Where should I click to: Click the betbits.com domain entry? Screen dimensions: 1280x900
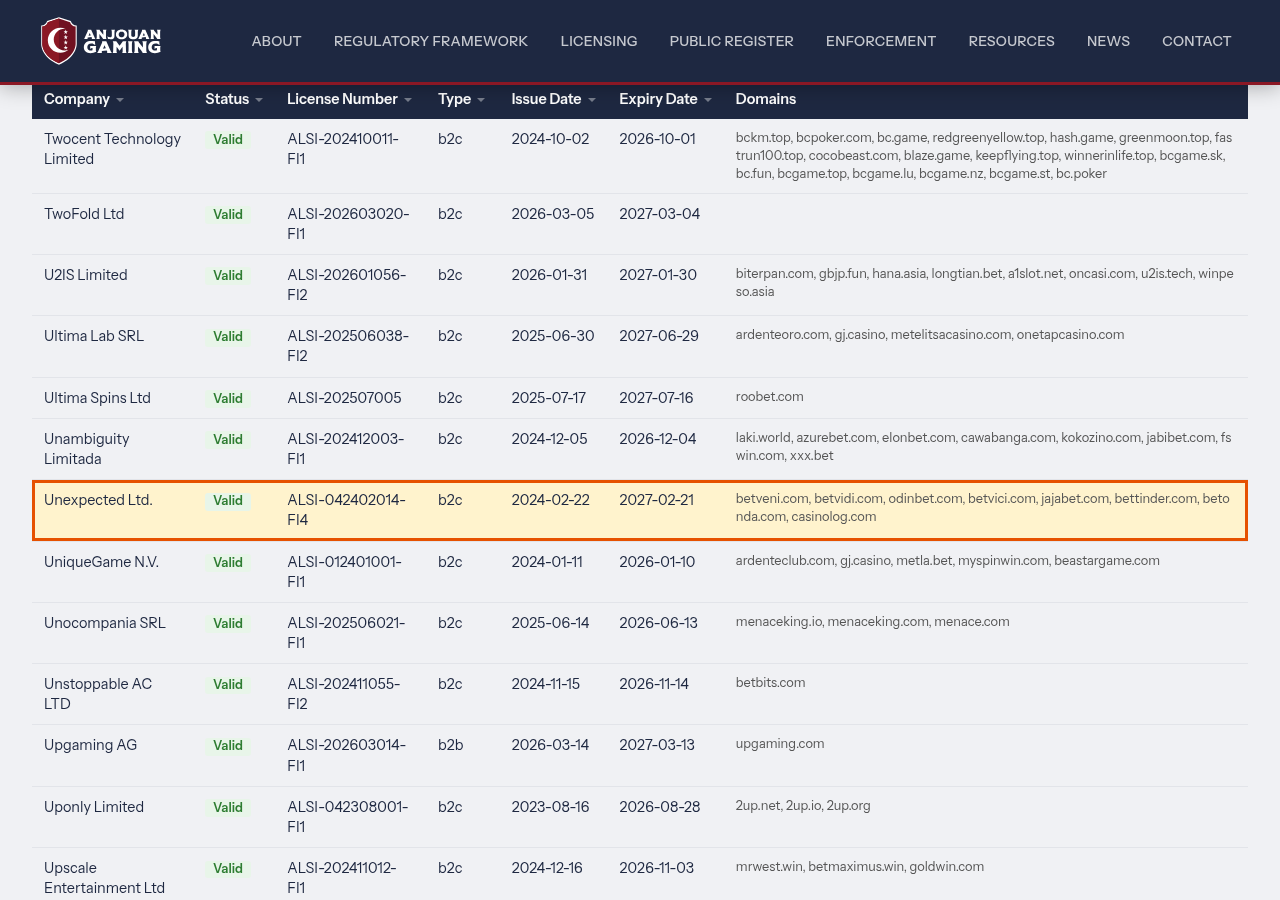(771, 683)
